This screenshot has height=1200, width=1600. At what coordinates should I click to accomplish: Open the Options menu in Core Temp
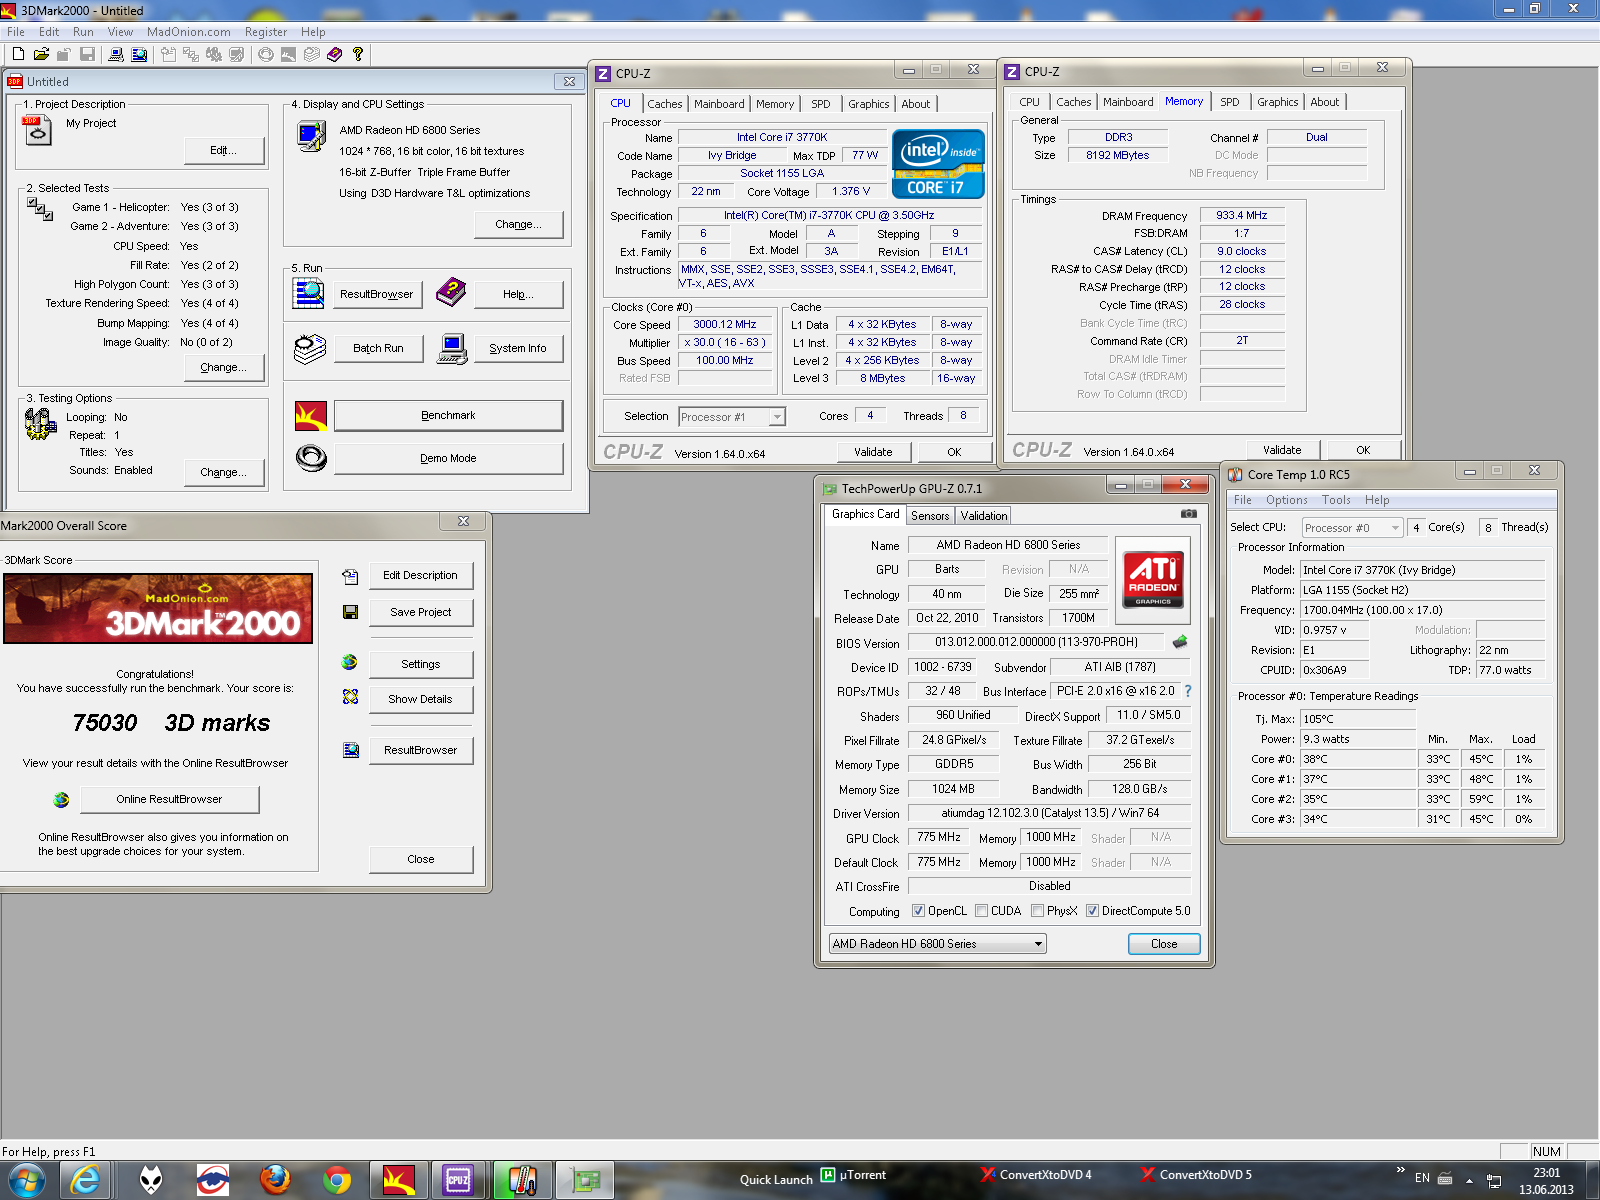[x=1286, y=500]
